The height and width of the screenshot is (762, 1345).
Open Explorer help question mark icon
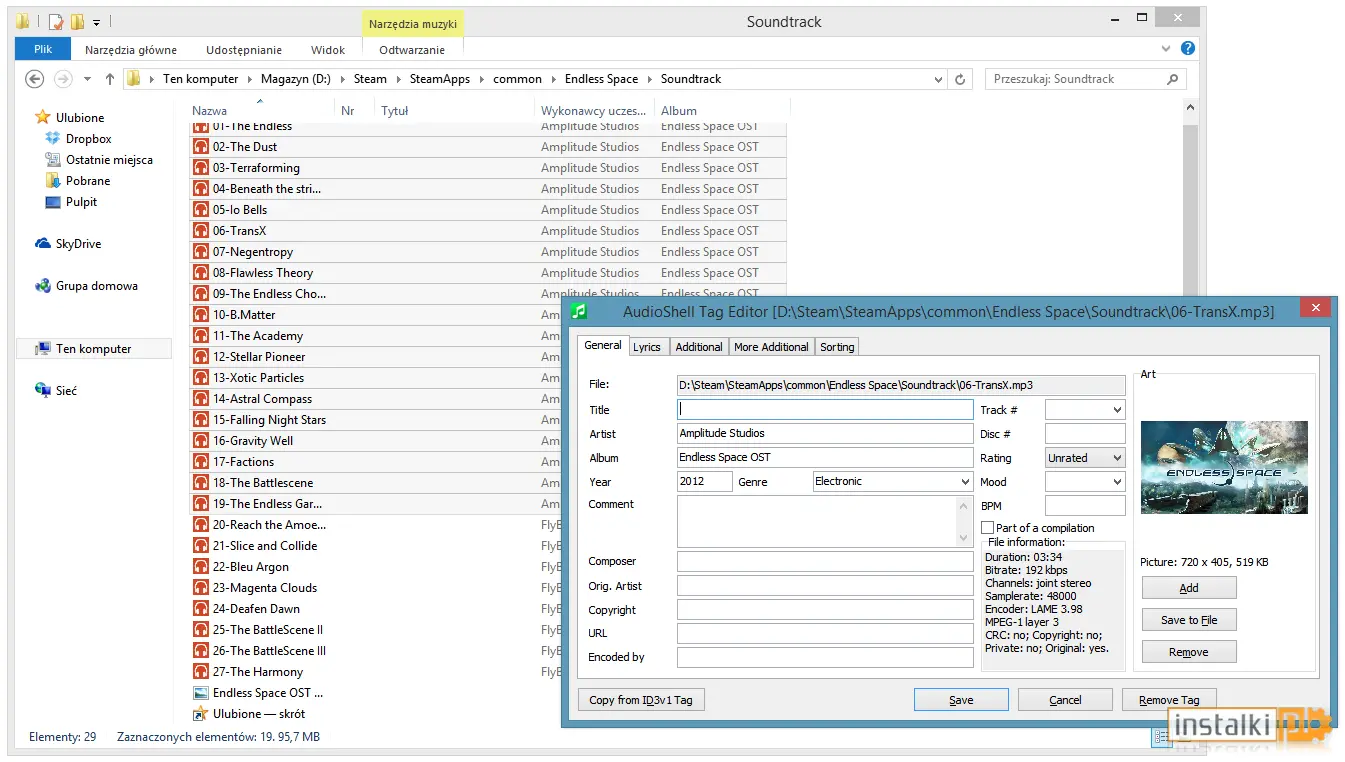1187,48
